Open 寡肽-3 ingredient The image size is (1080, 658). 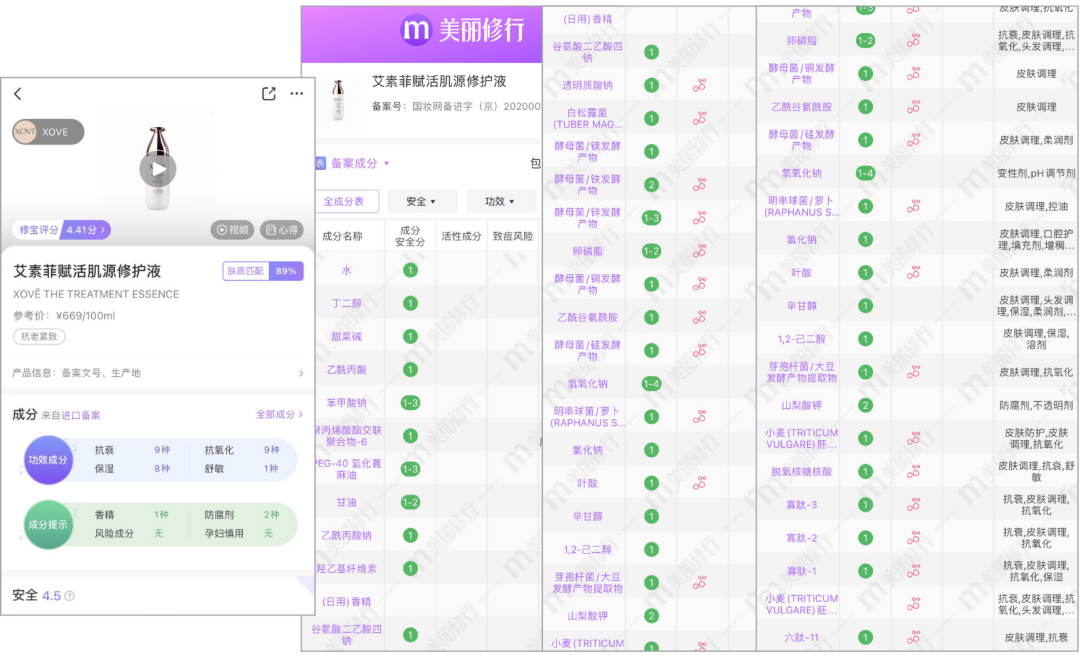pyautogui.click(x=802, y=505)
